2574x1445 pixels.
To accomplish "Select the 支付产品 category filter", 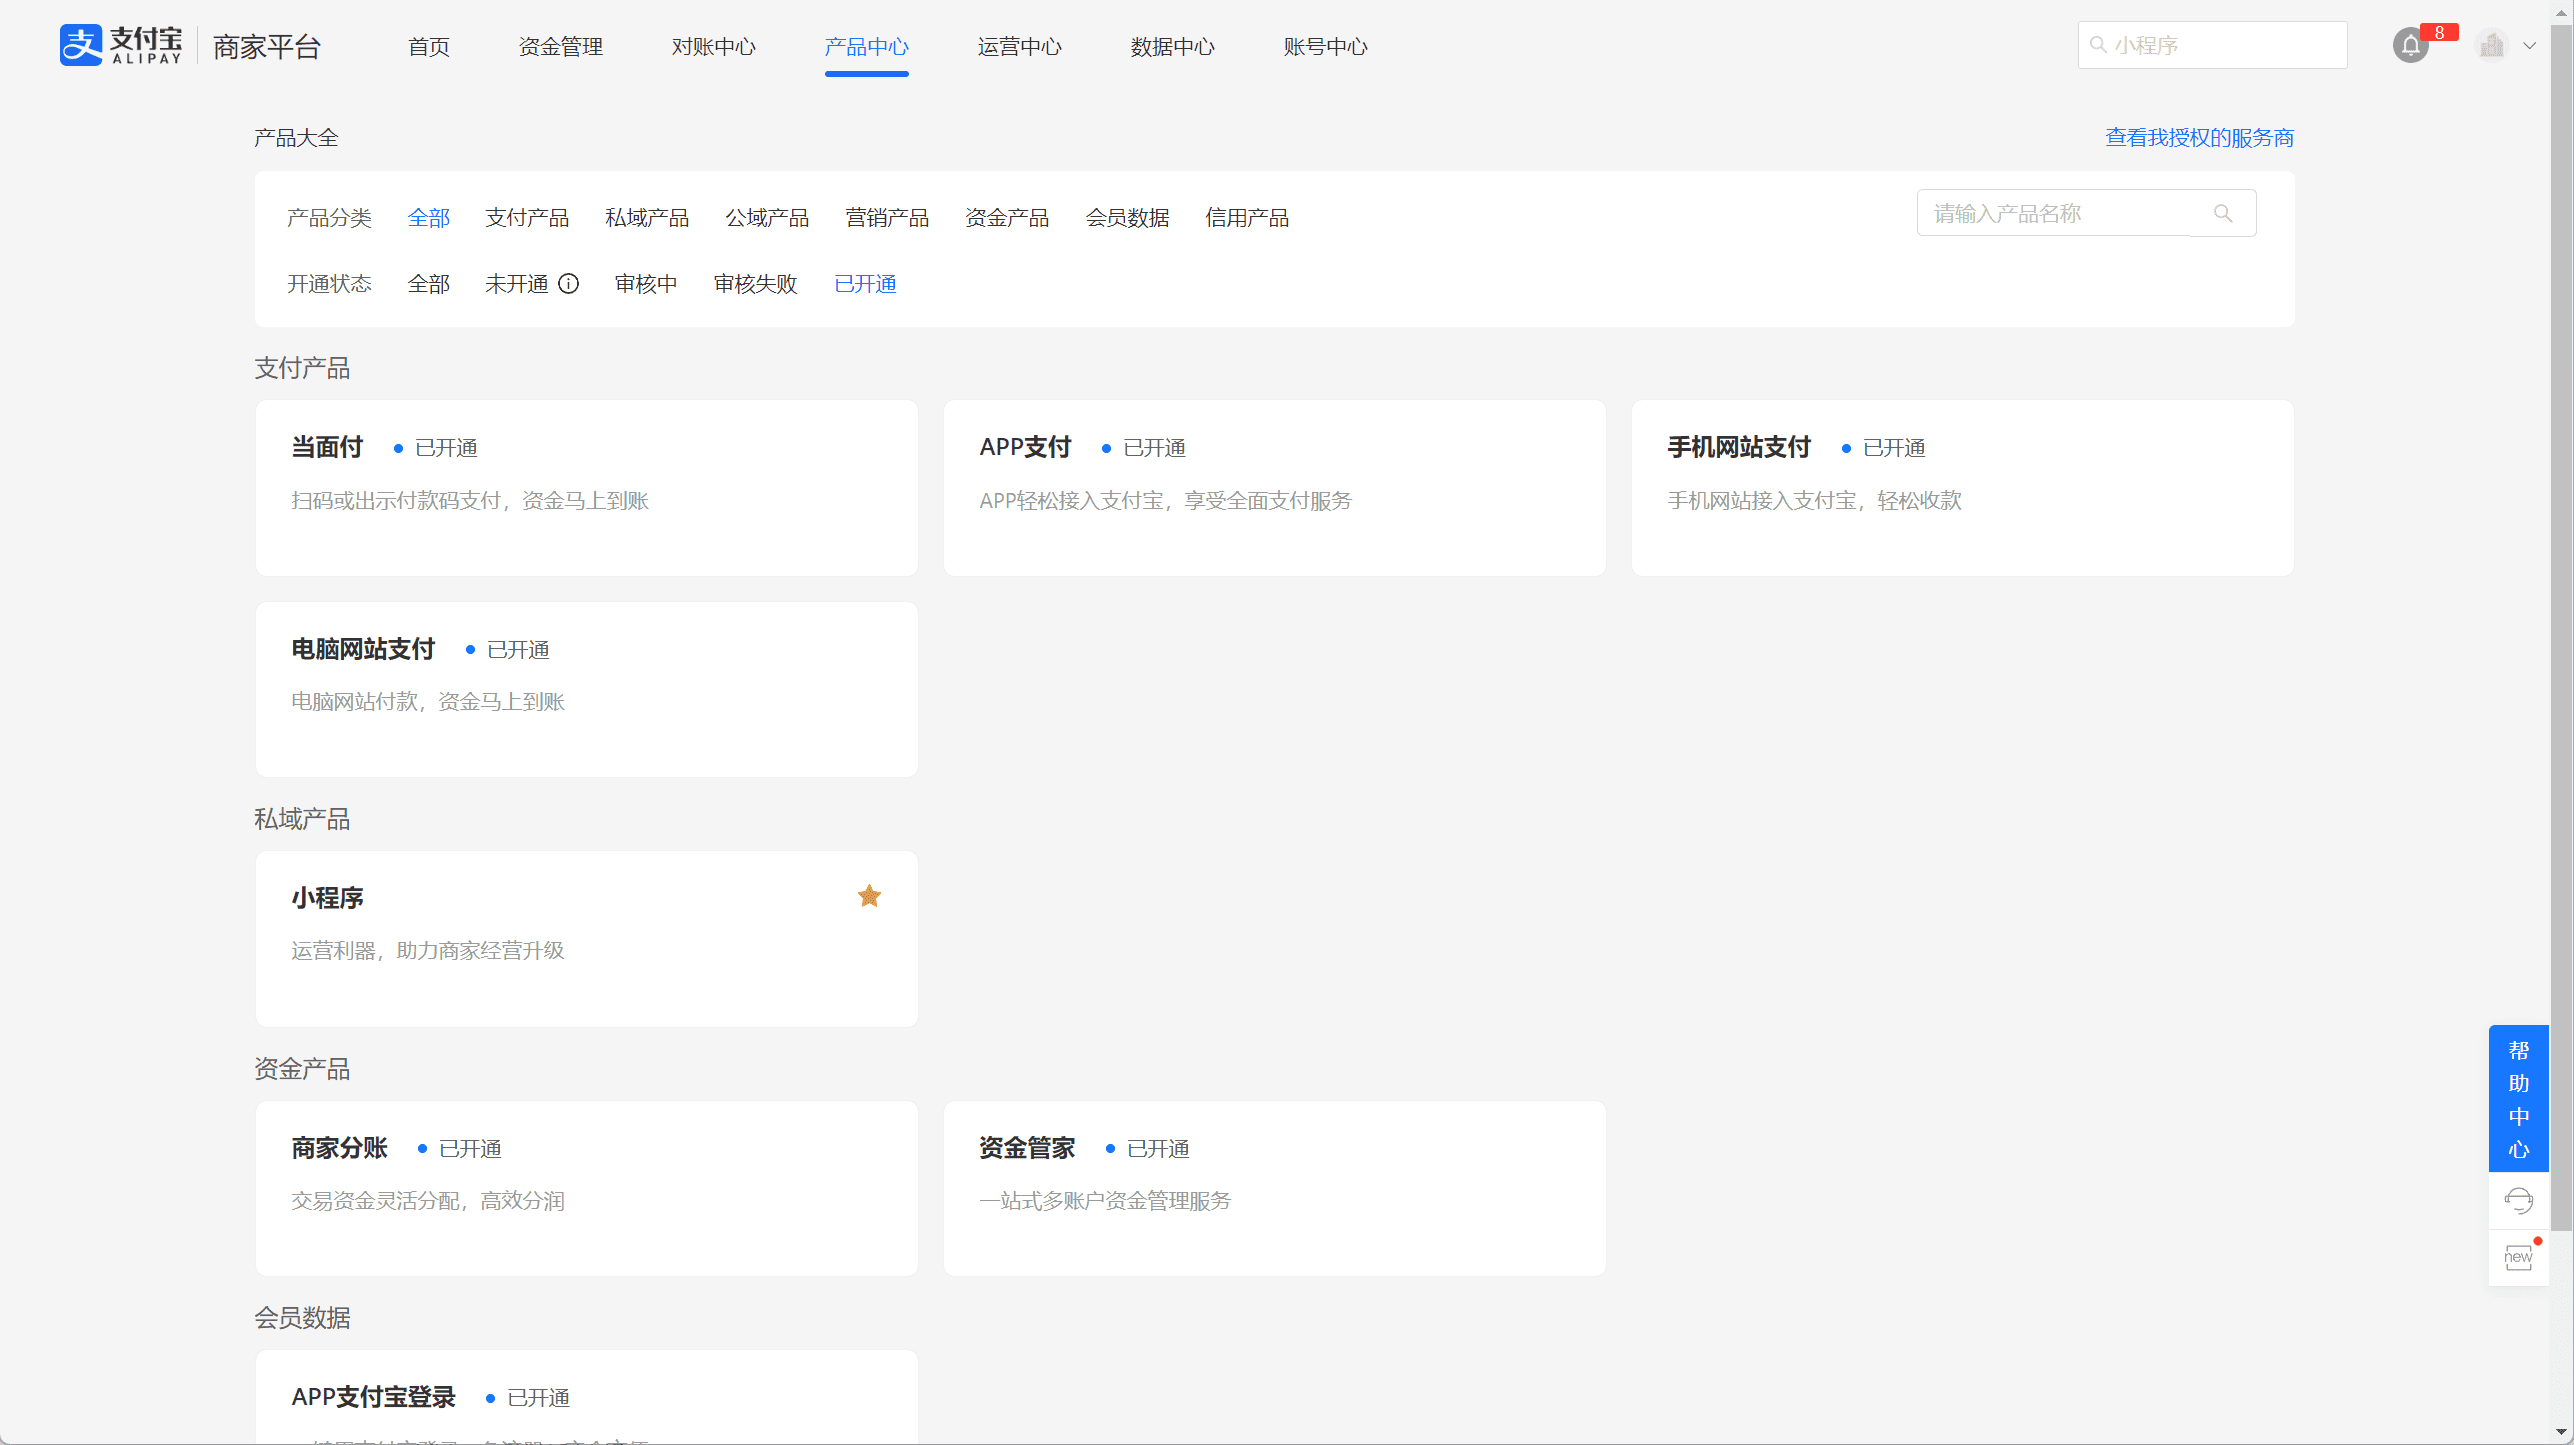I will click(x=527, y=218).
